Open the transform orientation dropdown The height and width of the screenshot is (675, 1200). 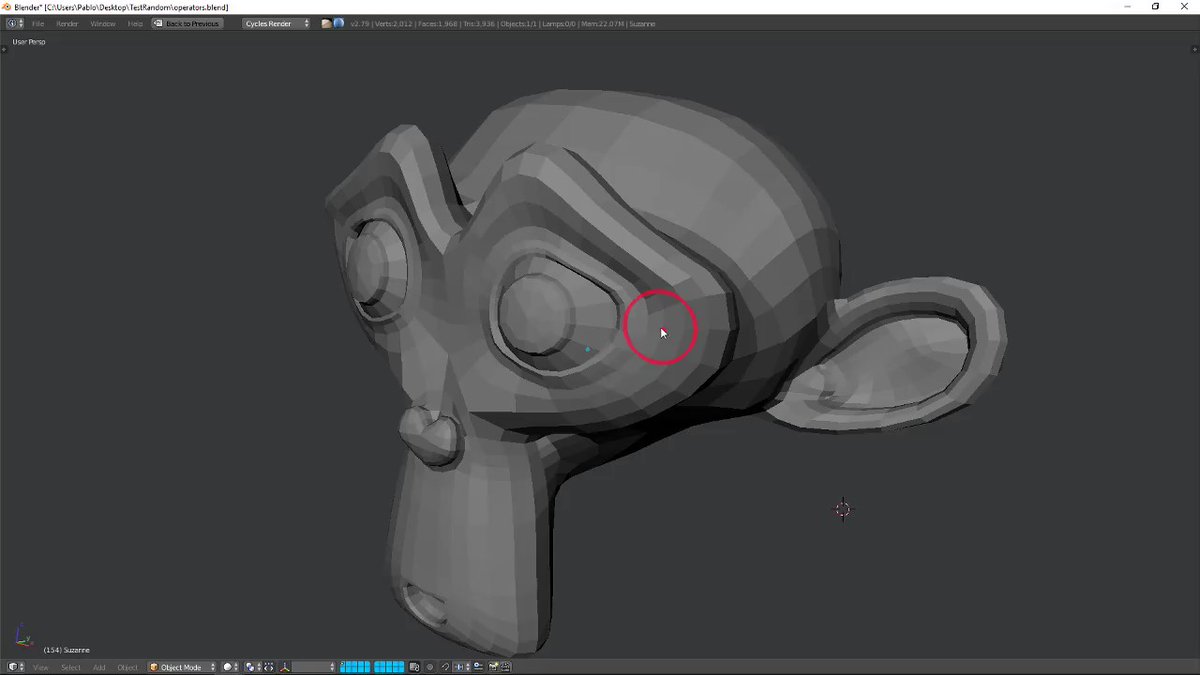coord(314,667)
